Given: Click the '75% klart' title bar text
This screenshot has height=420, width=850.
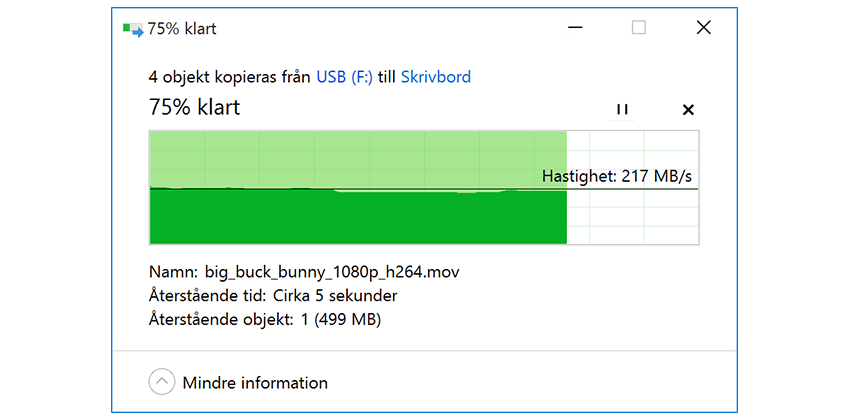Looking at the screenshot, I should (x=182, y=29).
